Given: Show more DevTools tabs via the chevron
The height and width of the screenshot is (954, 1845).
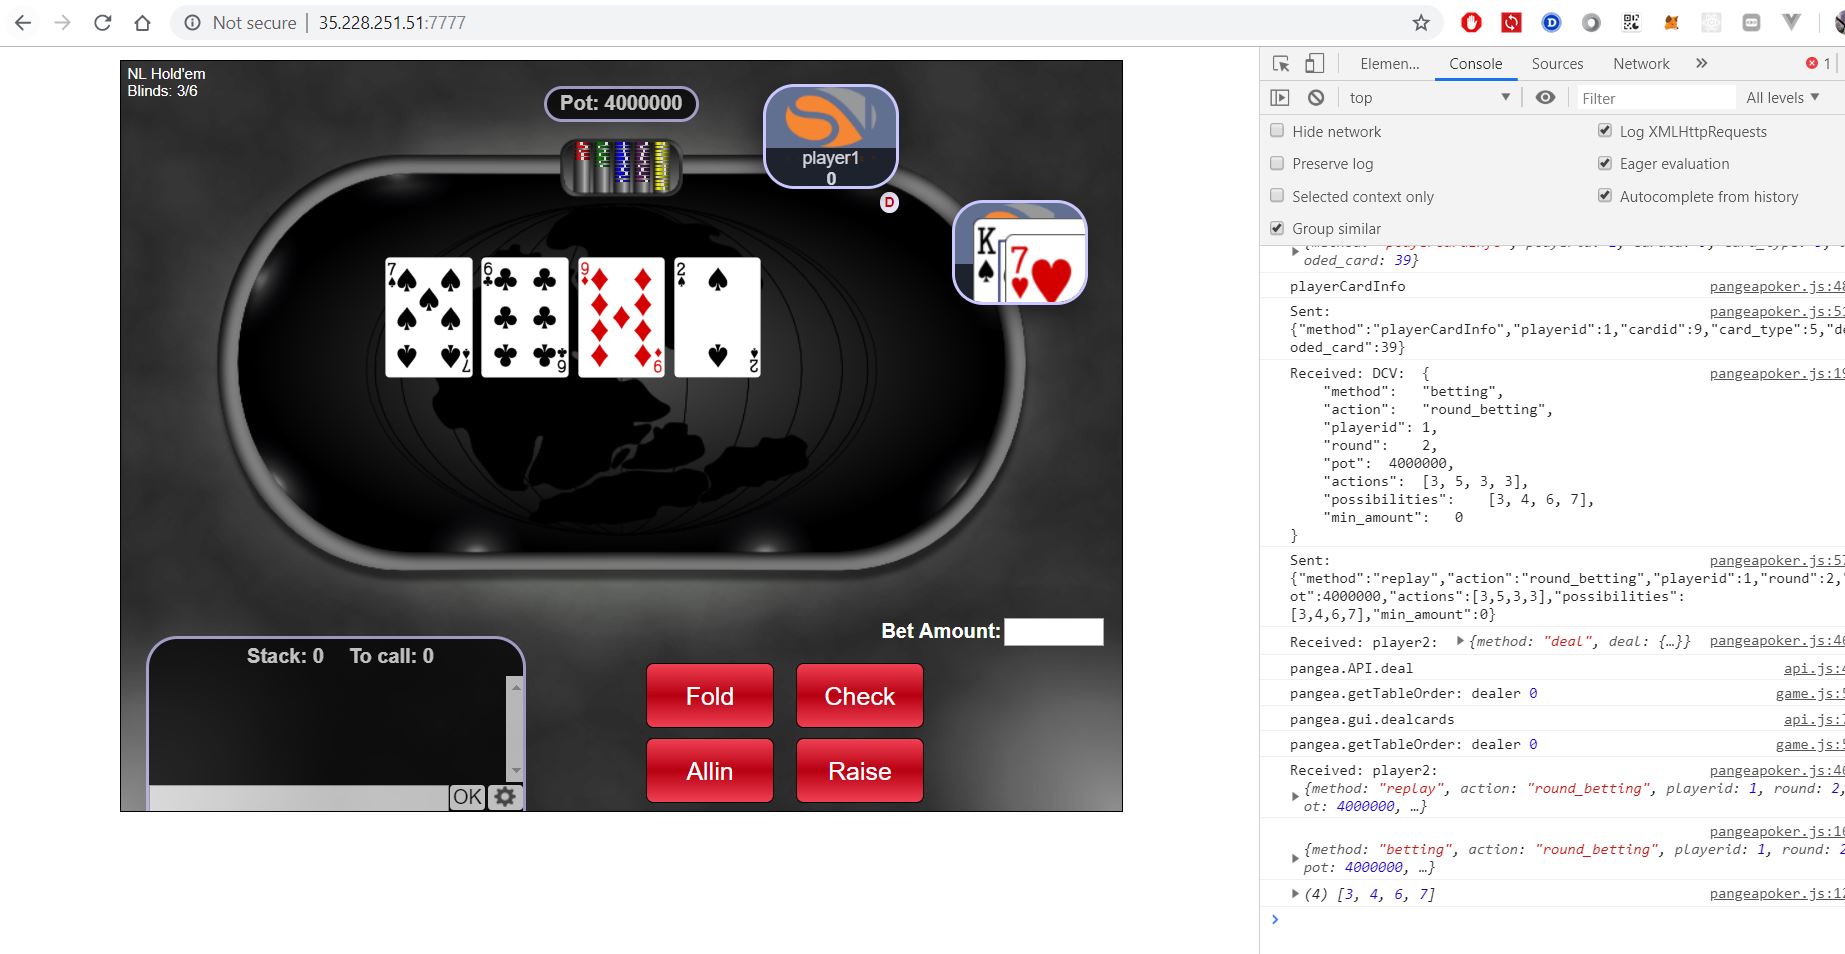Looking at the screenshot, I should [1702, 63].
